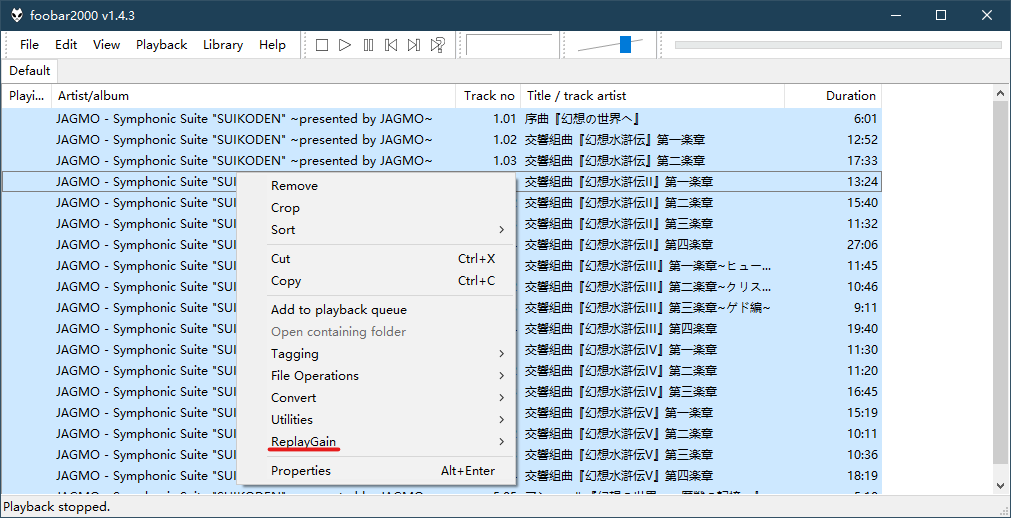Click the playback seek bar
1011x518 pixels.
click(837, 45)
